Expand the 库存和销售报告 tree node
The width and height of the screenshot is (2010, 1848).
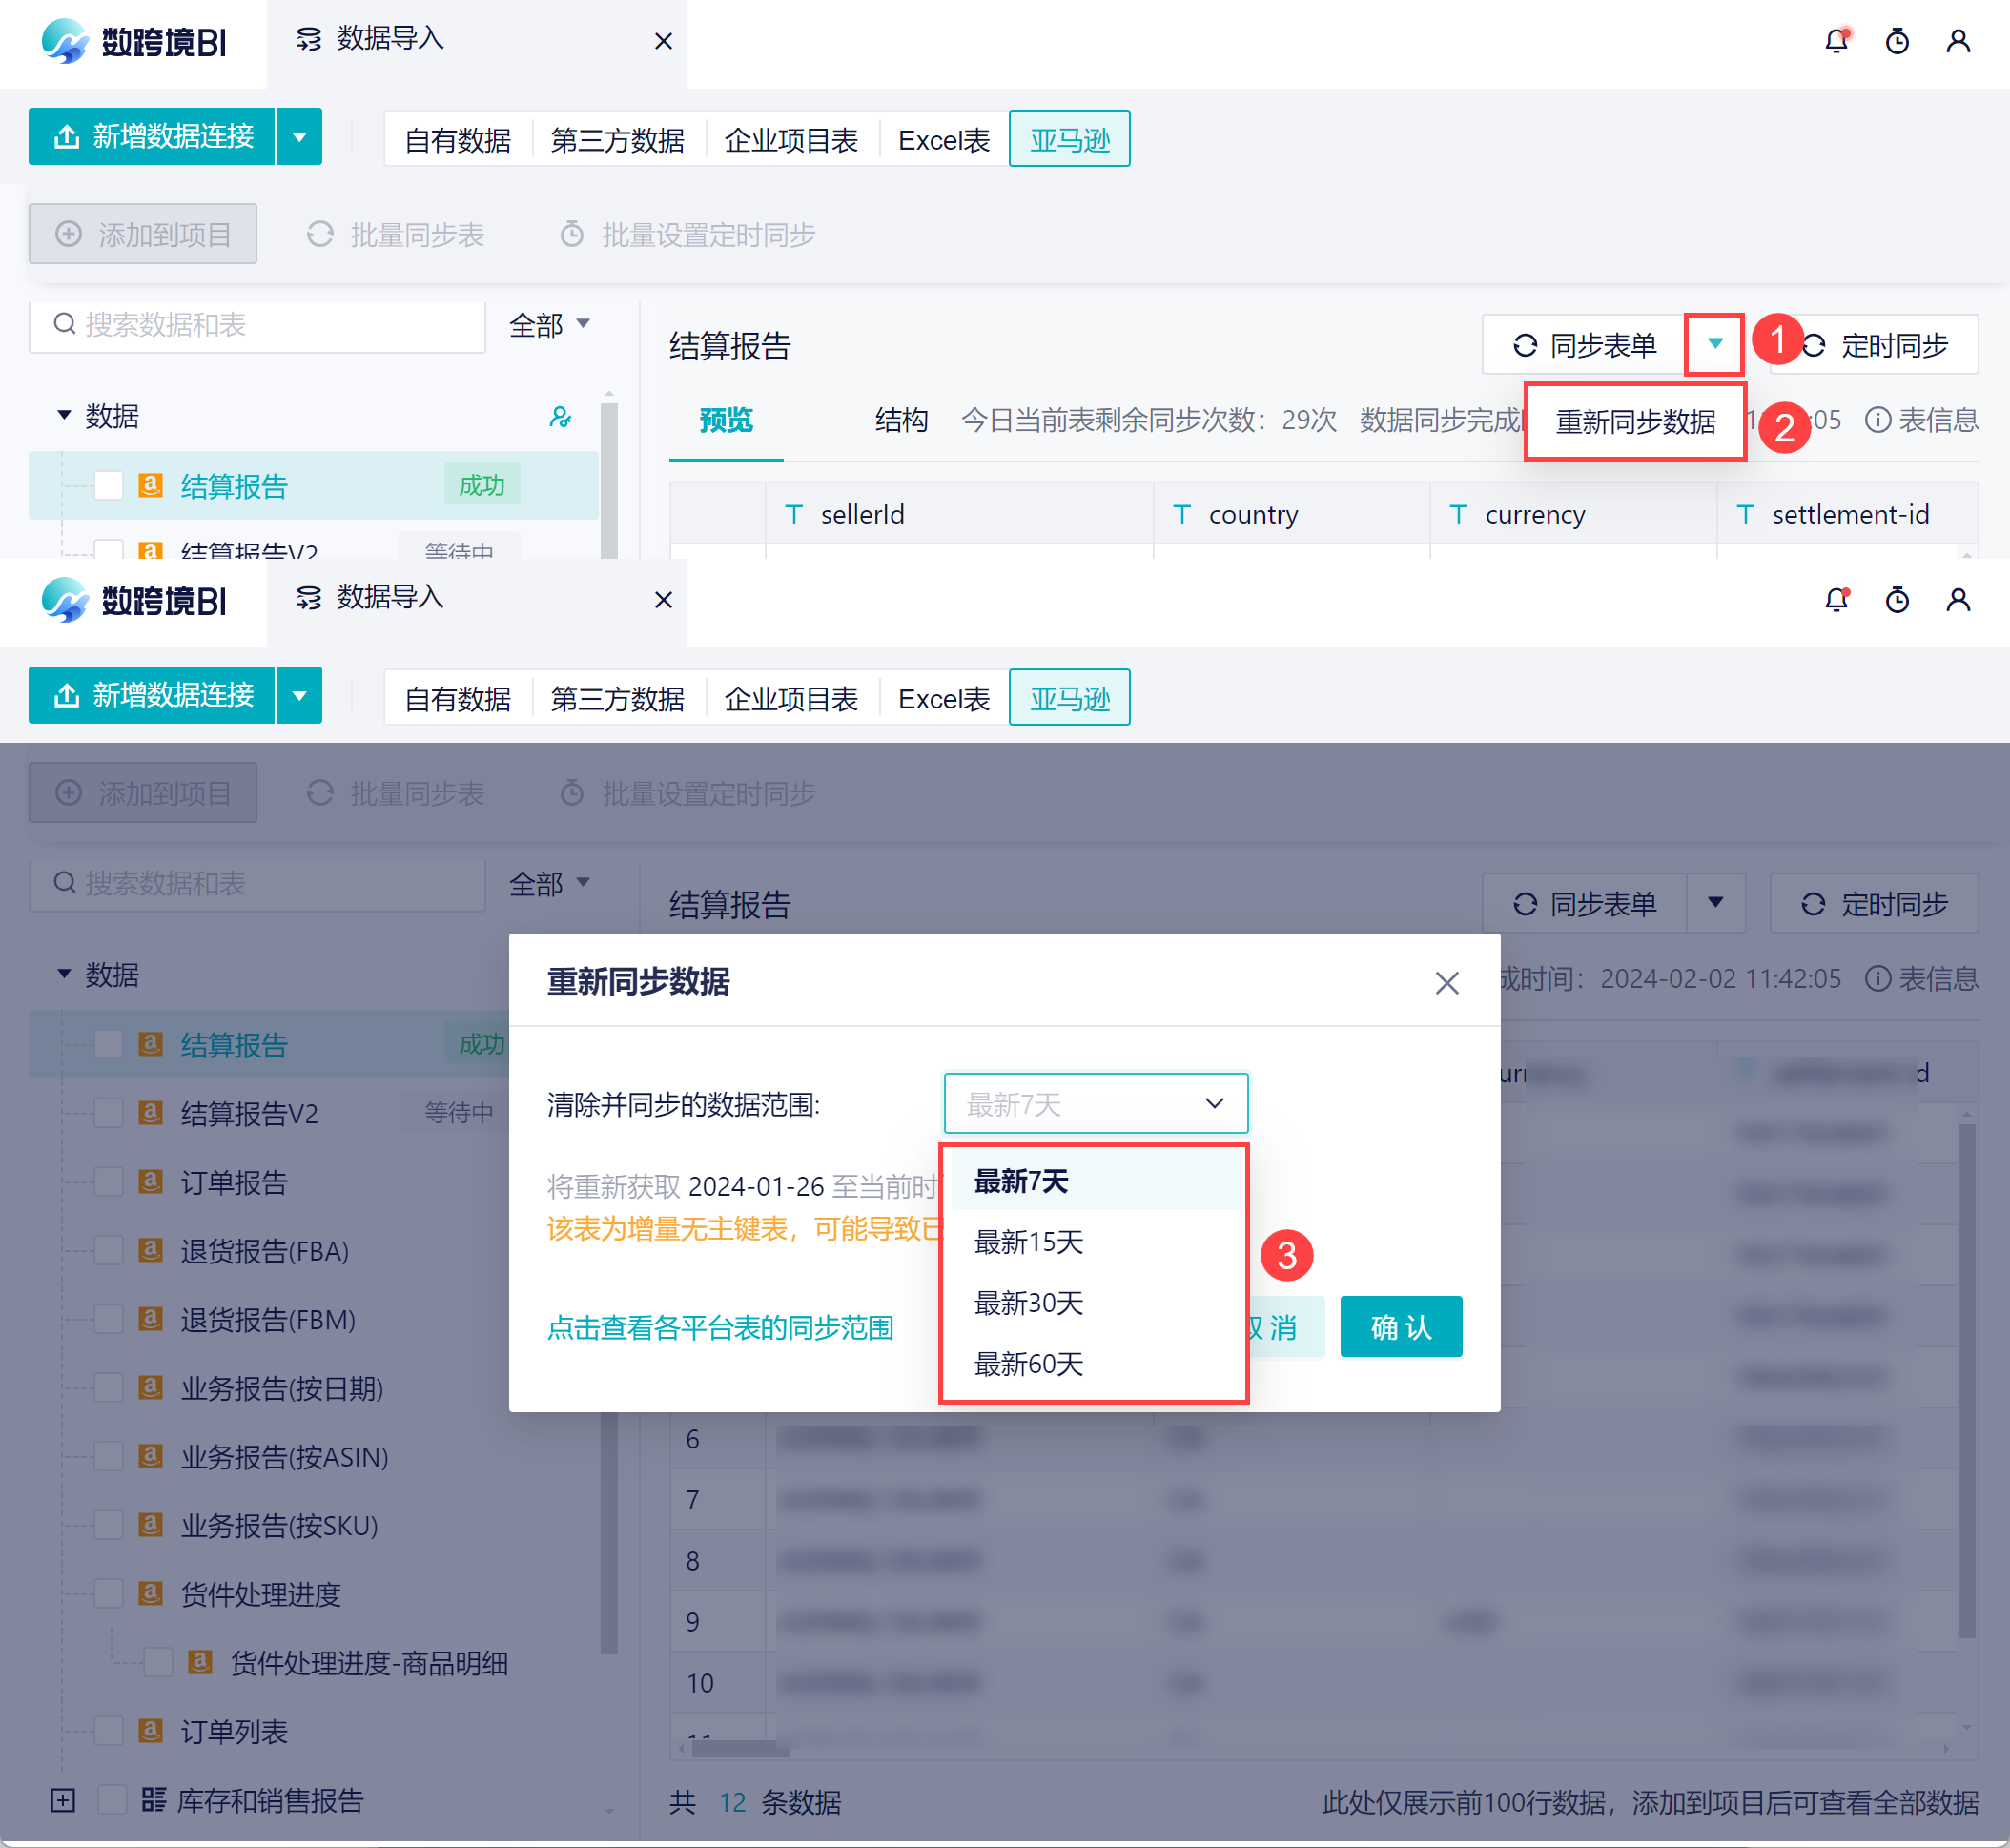click(63, 1800)
